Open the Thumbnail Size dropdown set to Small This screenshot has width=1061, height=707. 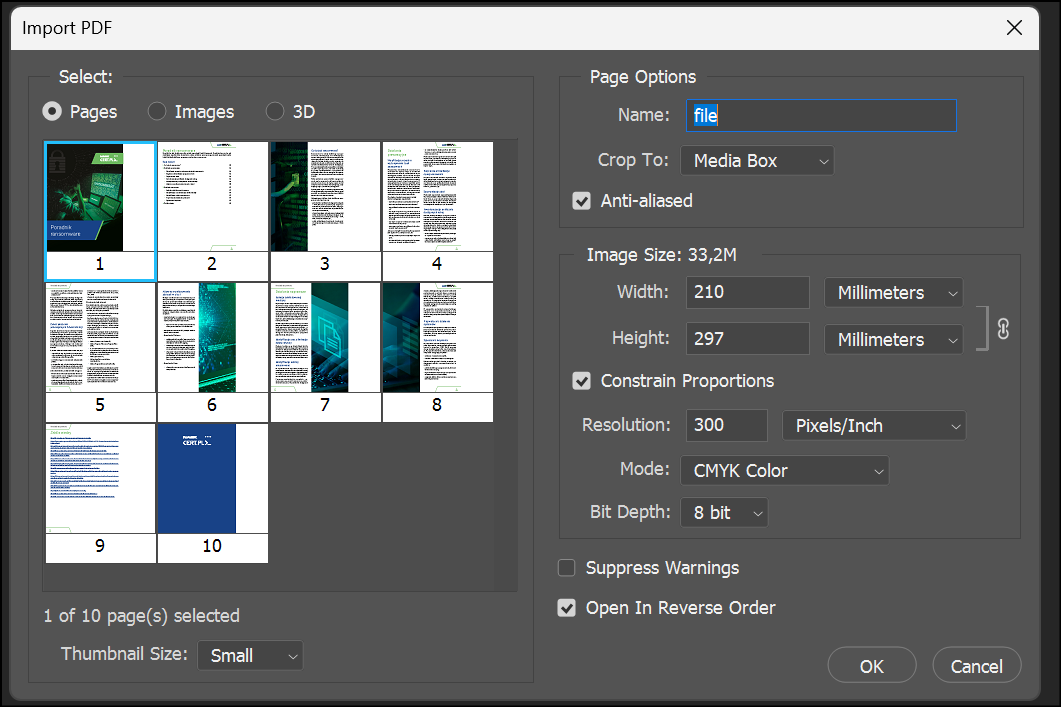click(249, 655)
